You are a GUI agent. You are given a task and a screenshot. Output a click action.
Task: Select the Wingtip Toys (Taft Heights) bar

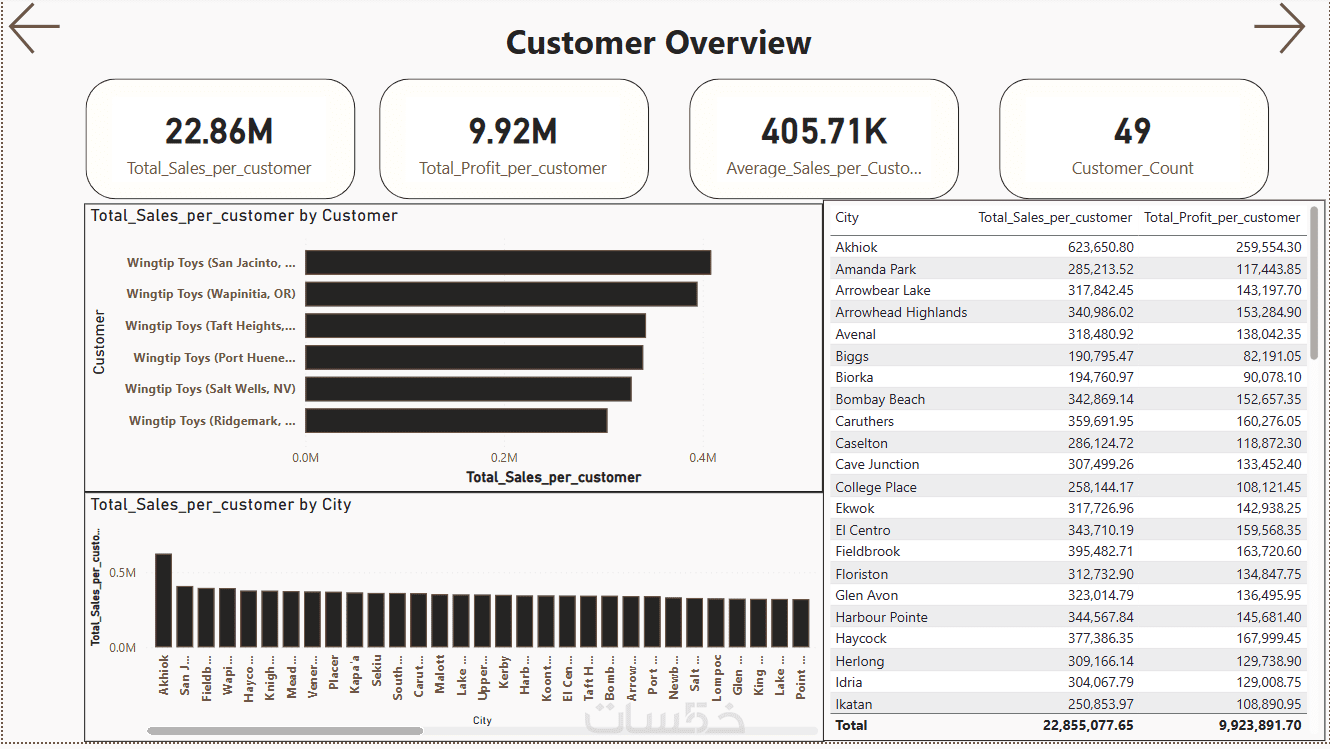pos(475,326)
